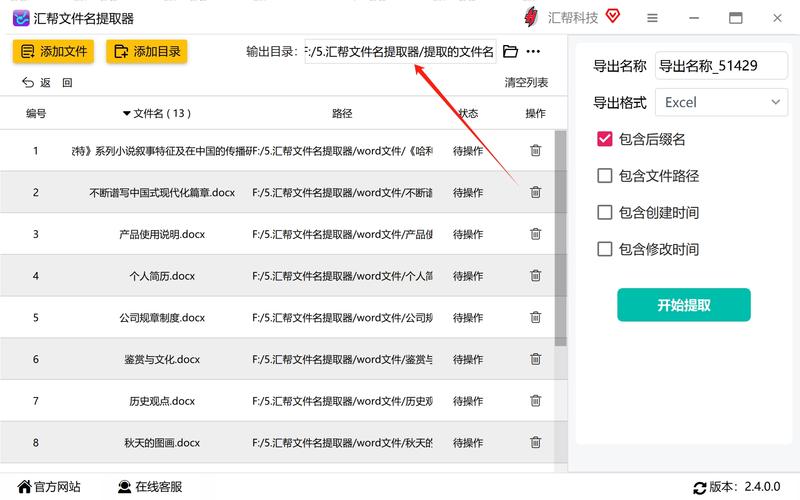Click the 汇帮文件名提取器 app logo icon
The width and height of the screenshot is (800, 500).
21,18
